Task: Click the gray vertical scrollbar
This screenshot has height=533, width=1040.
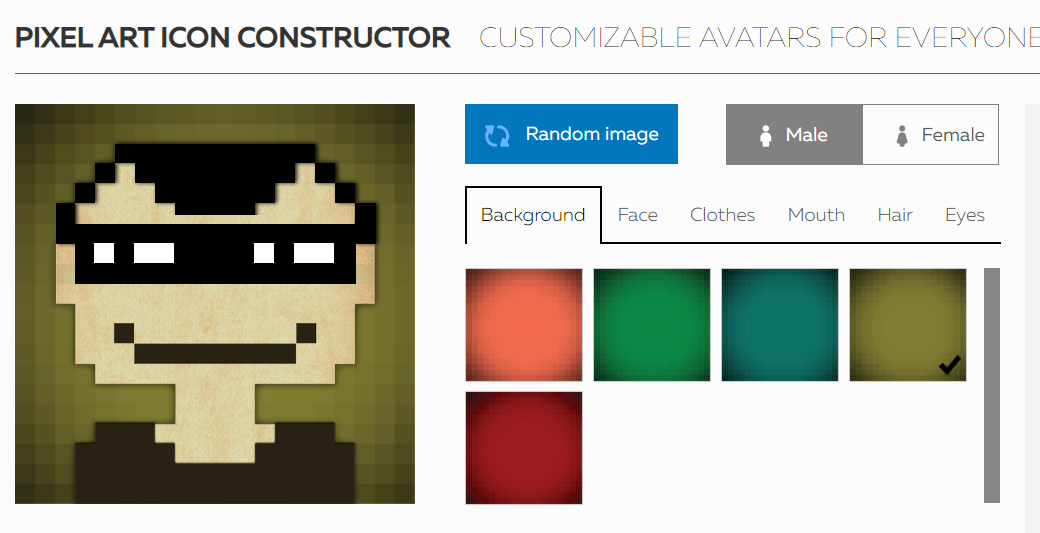Action: coord(992,385)
